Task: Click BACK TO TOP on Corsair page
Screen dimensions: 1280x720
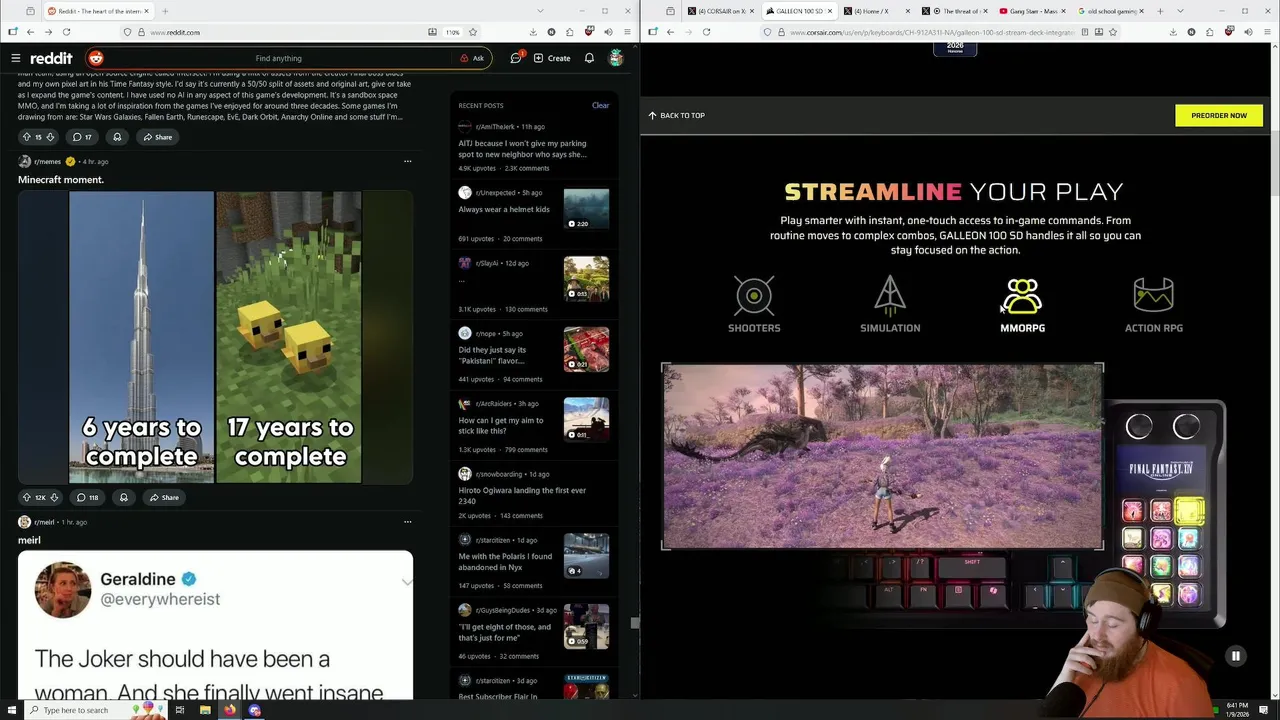Action: coord(676,115)
